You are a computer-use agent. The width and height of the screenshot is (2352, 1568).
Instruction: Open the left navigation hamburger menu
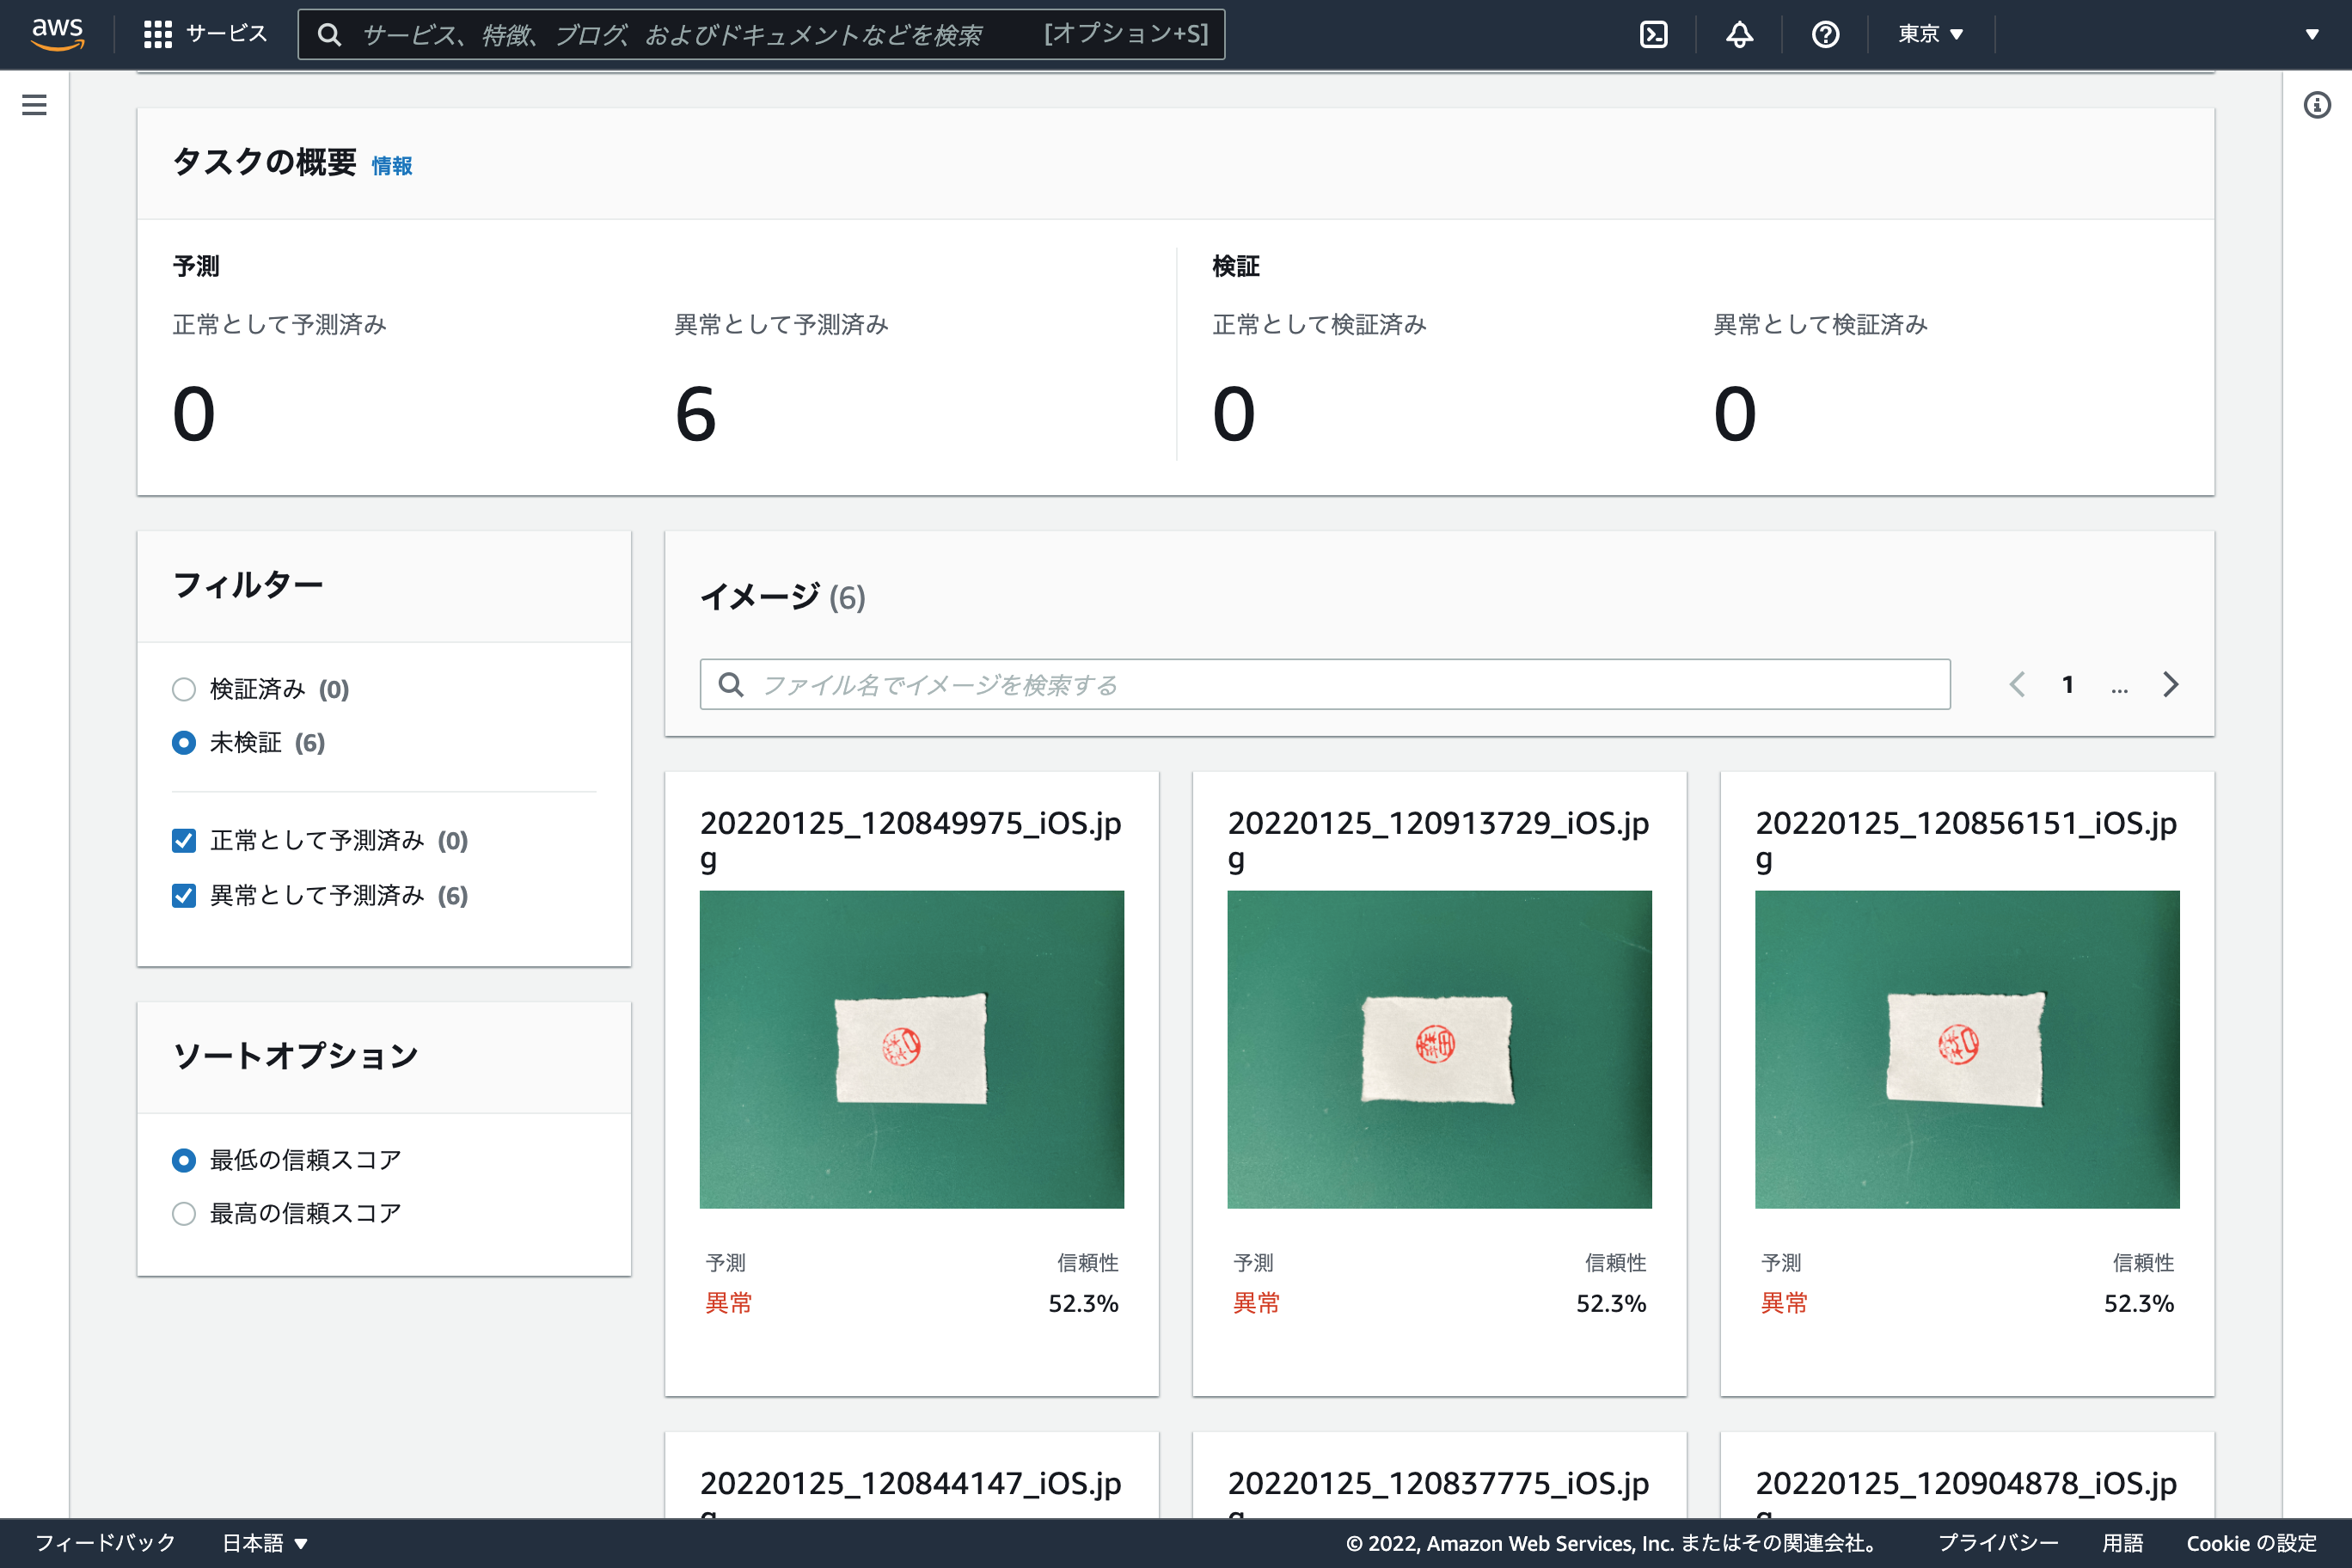(34, 104)
